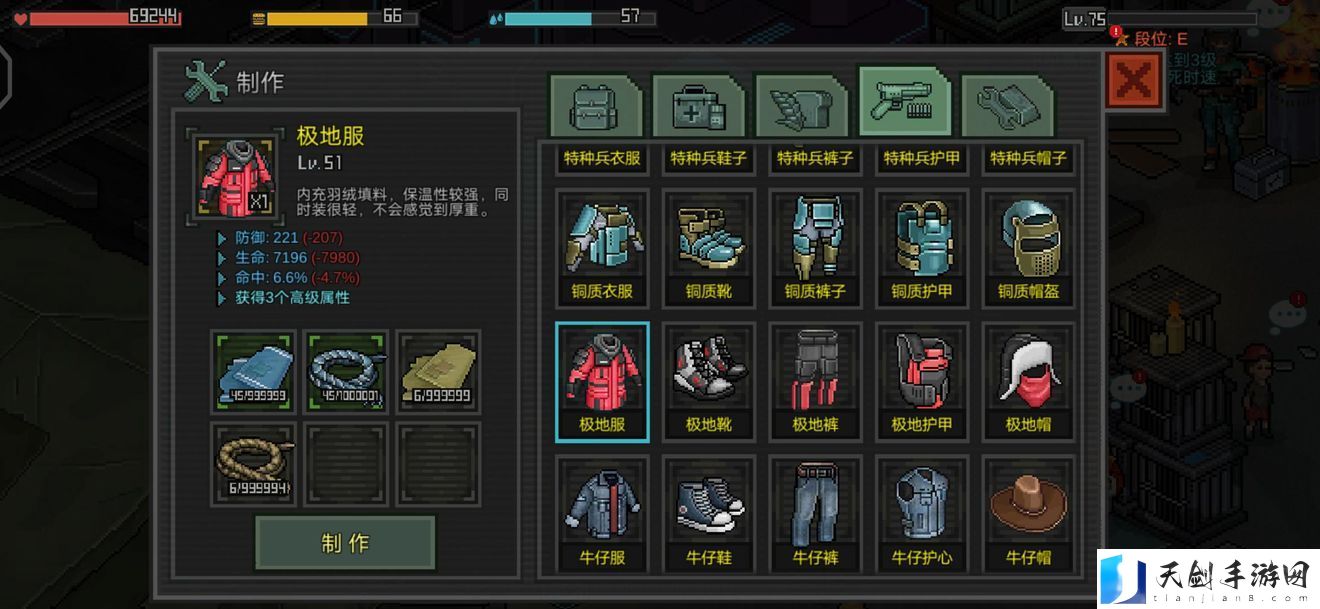Viewport: 1320px width, 609px height.
Task: Open the gun and ammo tab
Action: point(904,102)
